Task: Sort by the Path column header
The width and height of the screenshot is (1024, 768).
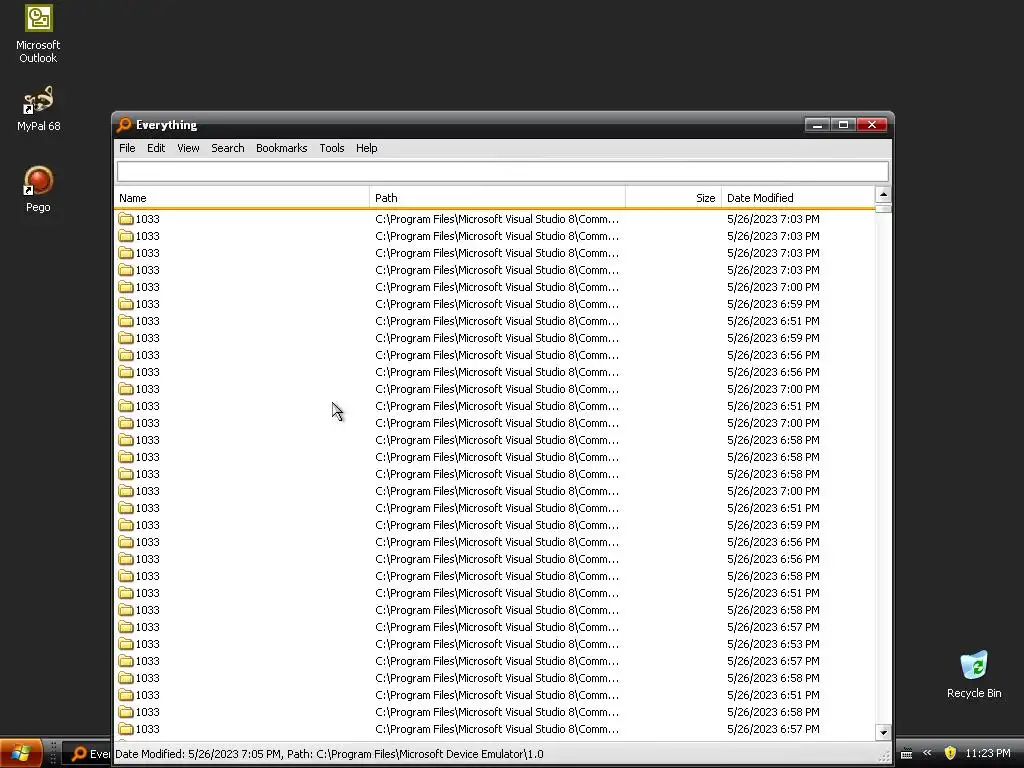Action: pyautogui.click(x=497, y=198)
